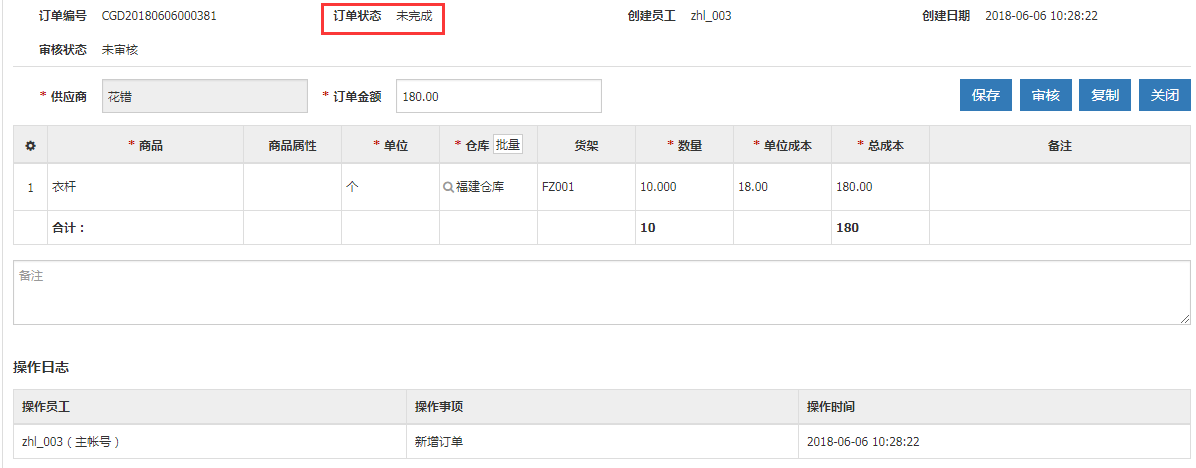Close the order with 关闭 button
The width and height of the screenshot is (1196, 468).
point(1164,96)
